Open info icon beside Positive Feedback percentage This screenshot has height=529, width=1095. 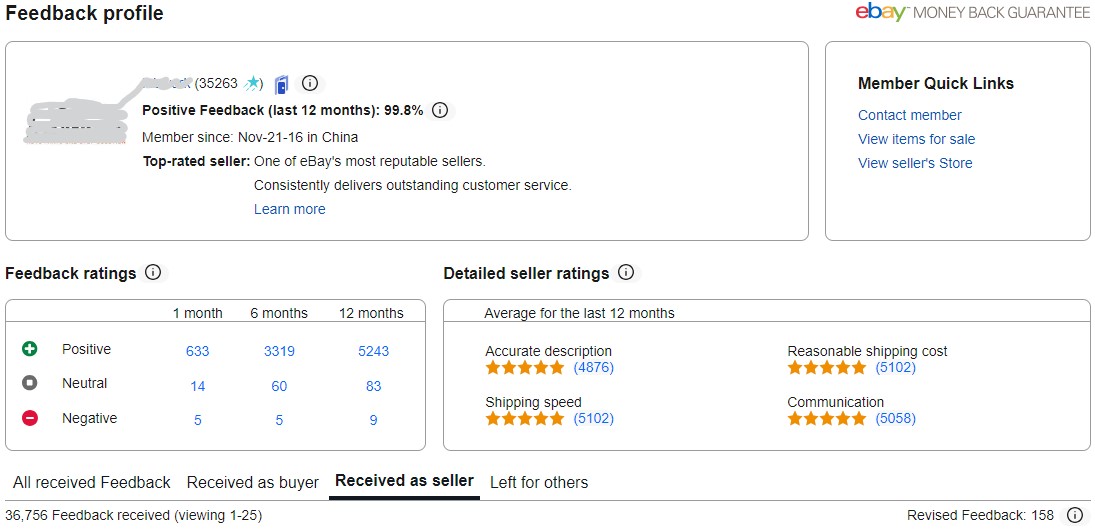(x=440, y=110)
